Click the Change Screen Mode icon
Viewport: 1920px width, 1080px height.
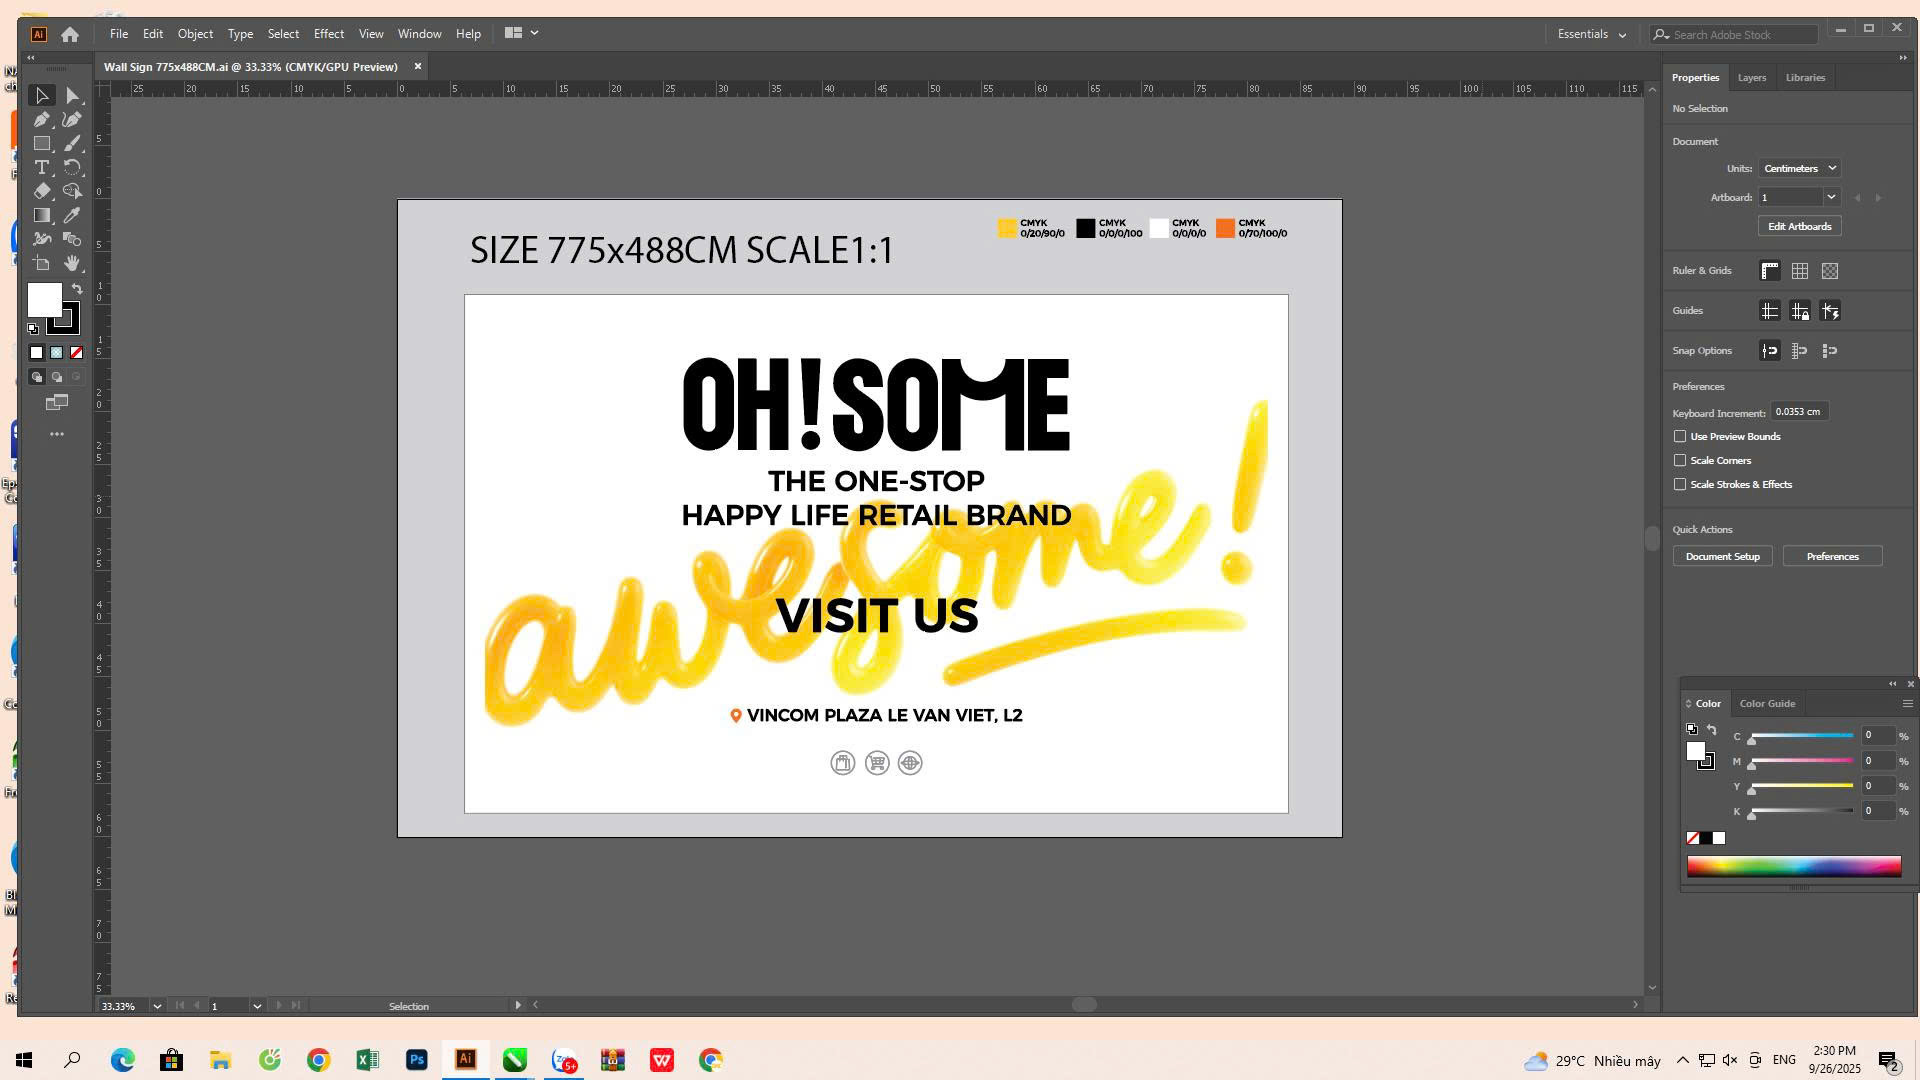57,403
